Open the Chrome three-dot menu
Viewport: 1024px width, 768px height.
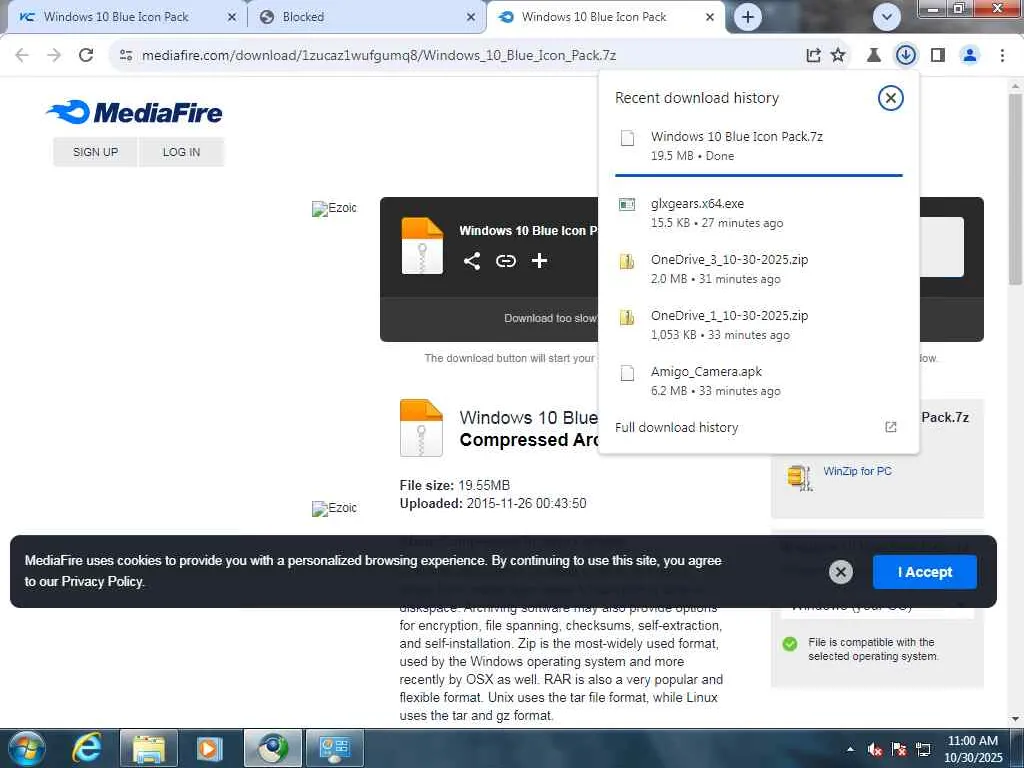[x=1002, y=56]
